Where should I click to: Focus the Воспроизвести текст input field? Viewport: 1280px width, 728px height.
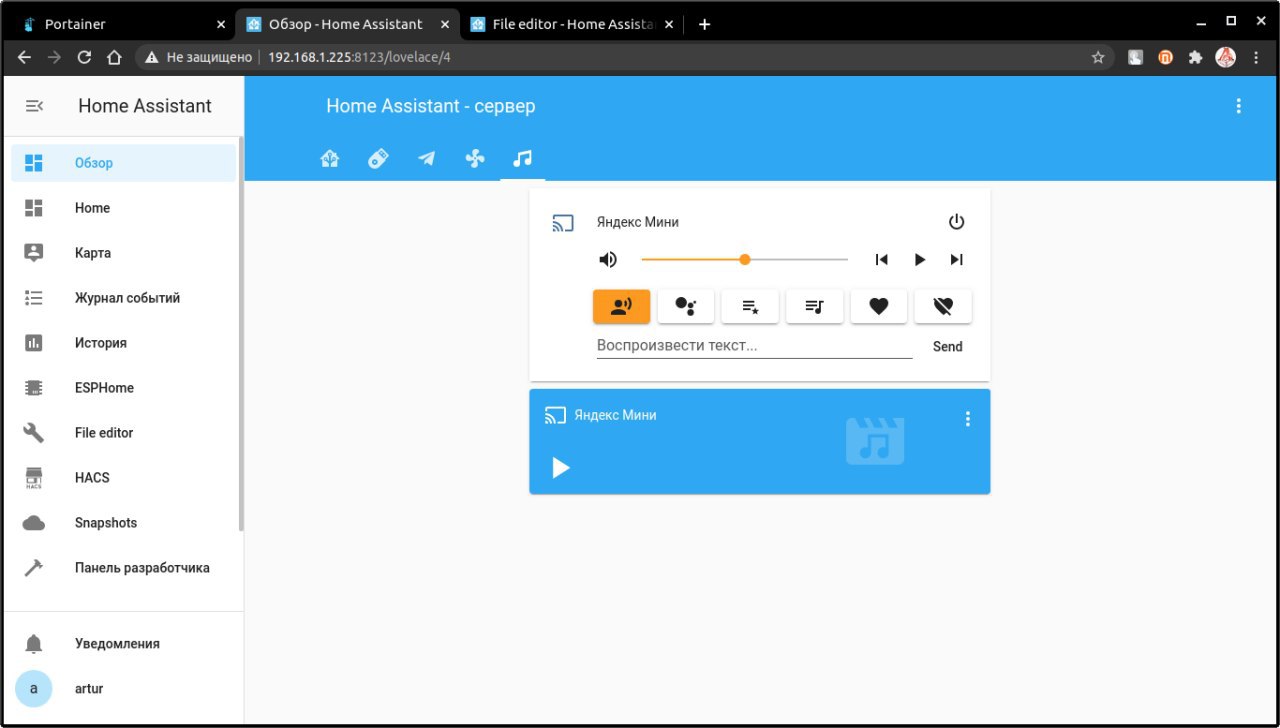[x=754, y=346]
